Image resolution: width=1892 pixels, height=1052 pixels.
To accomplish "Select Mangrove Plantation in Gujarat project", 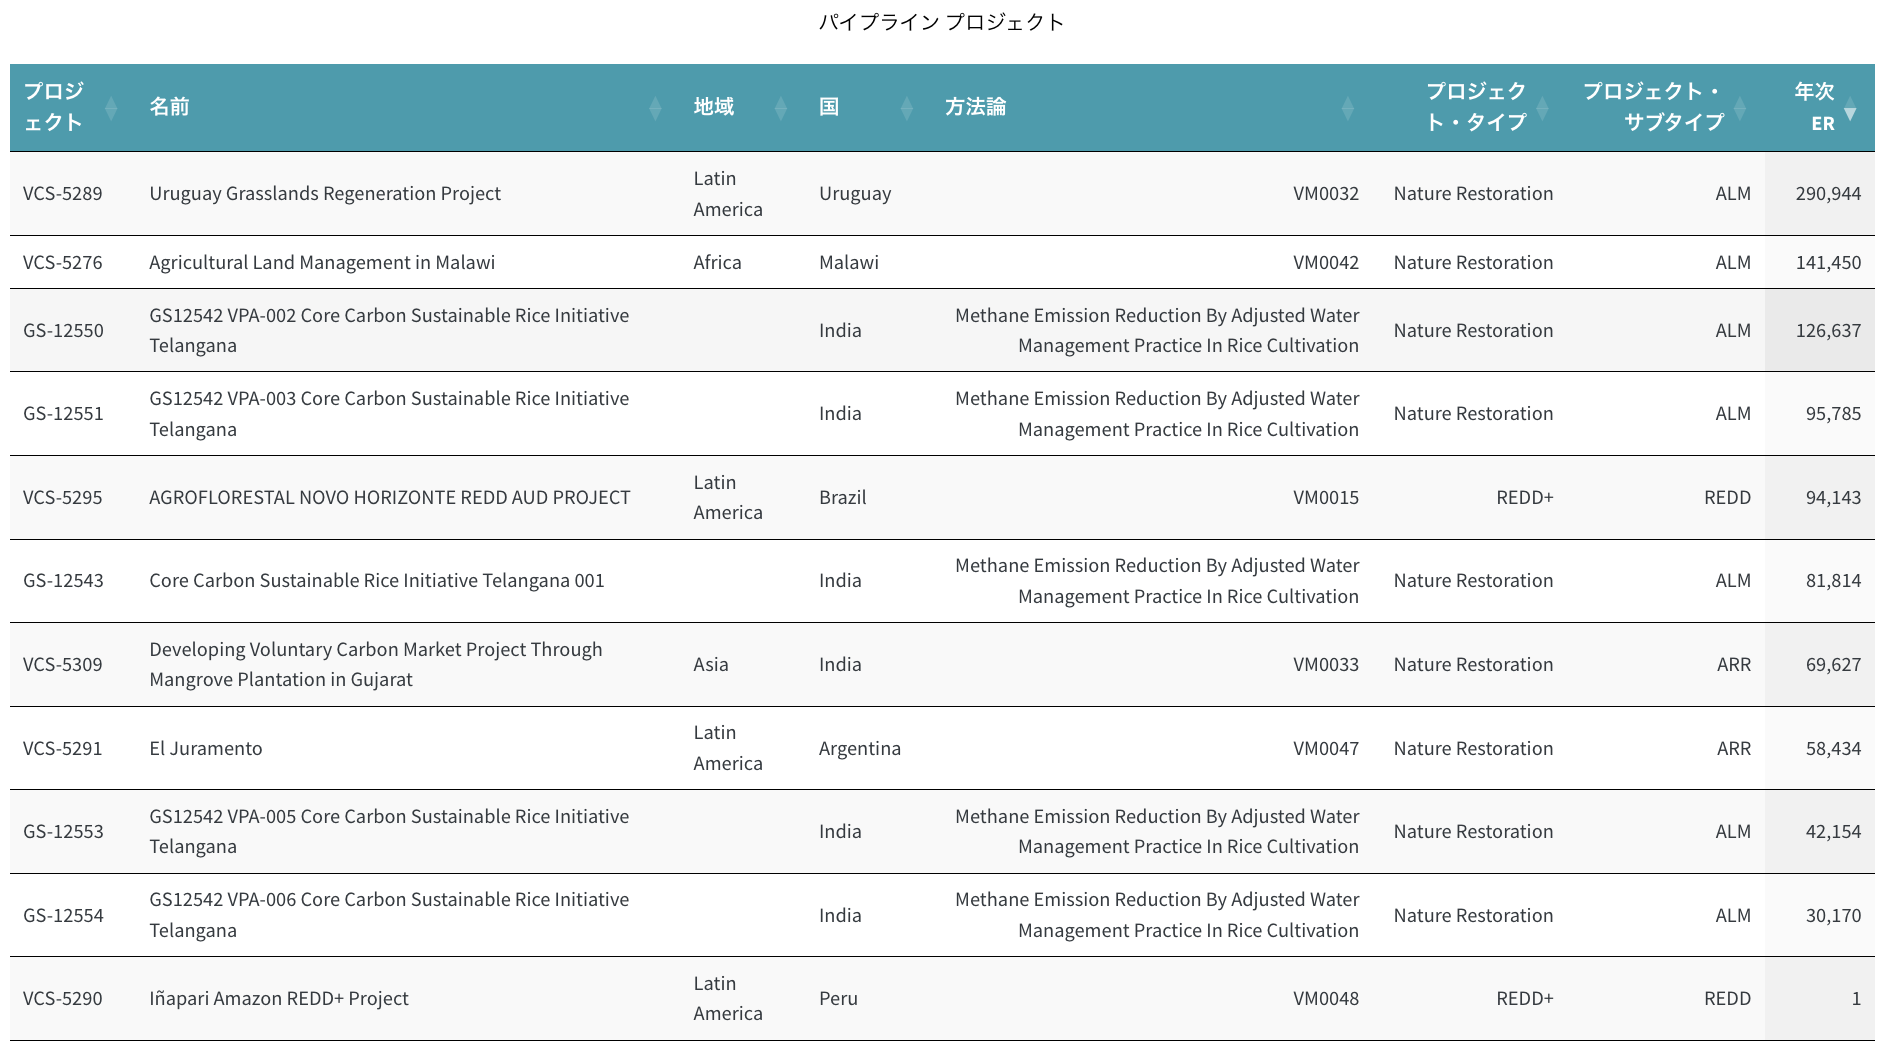I will coord(375,665).
